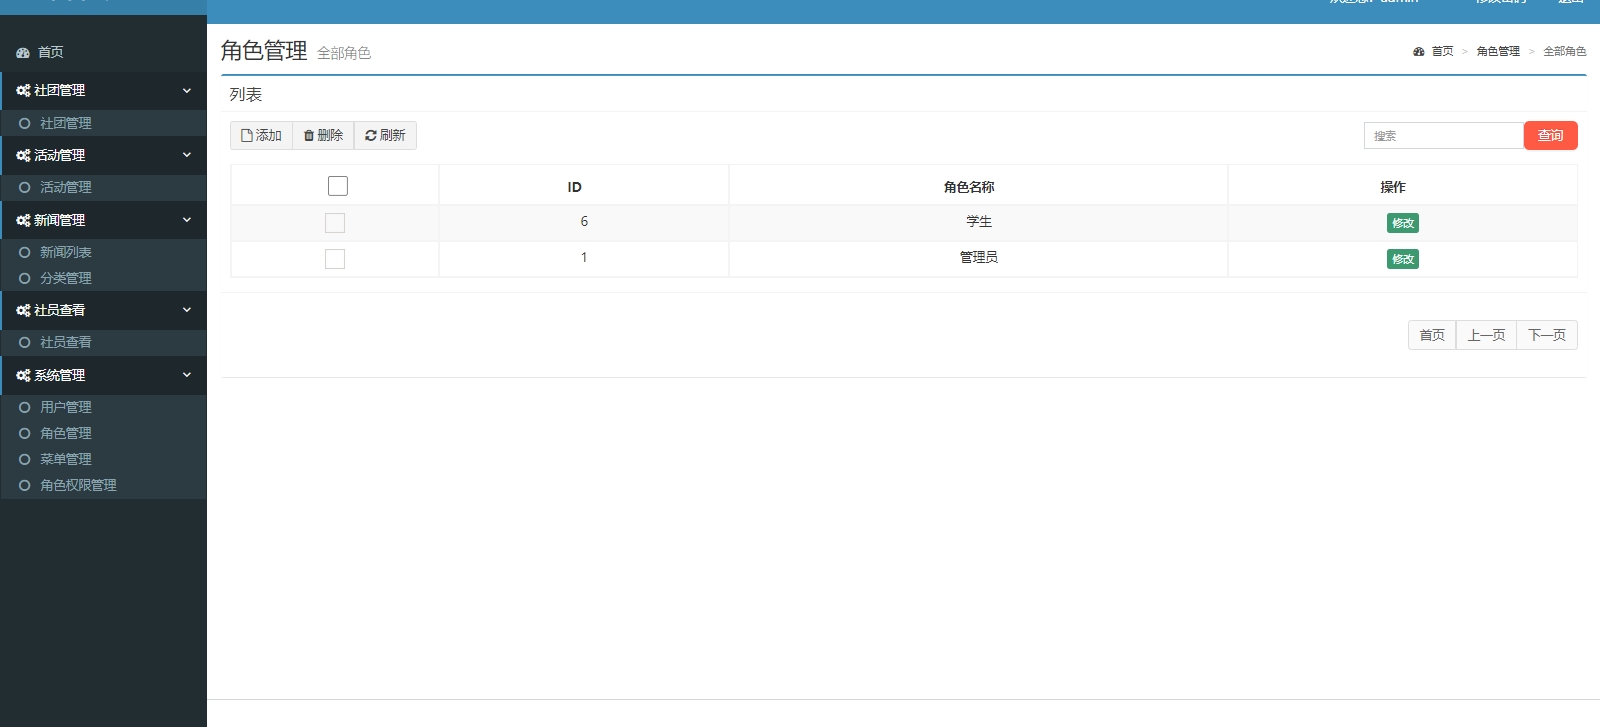Click the 下一页 pagination button

pos(1547,335)
